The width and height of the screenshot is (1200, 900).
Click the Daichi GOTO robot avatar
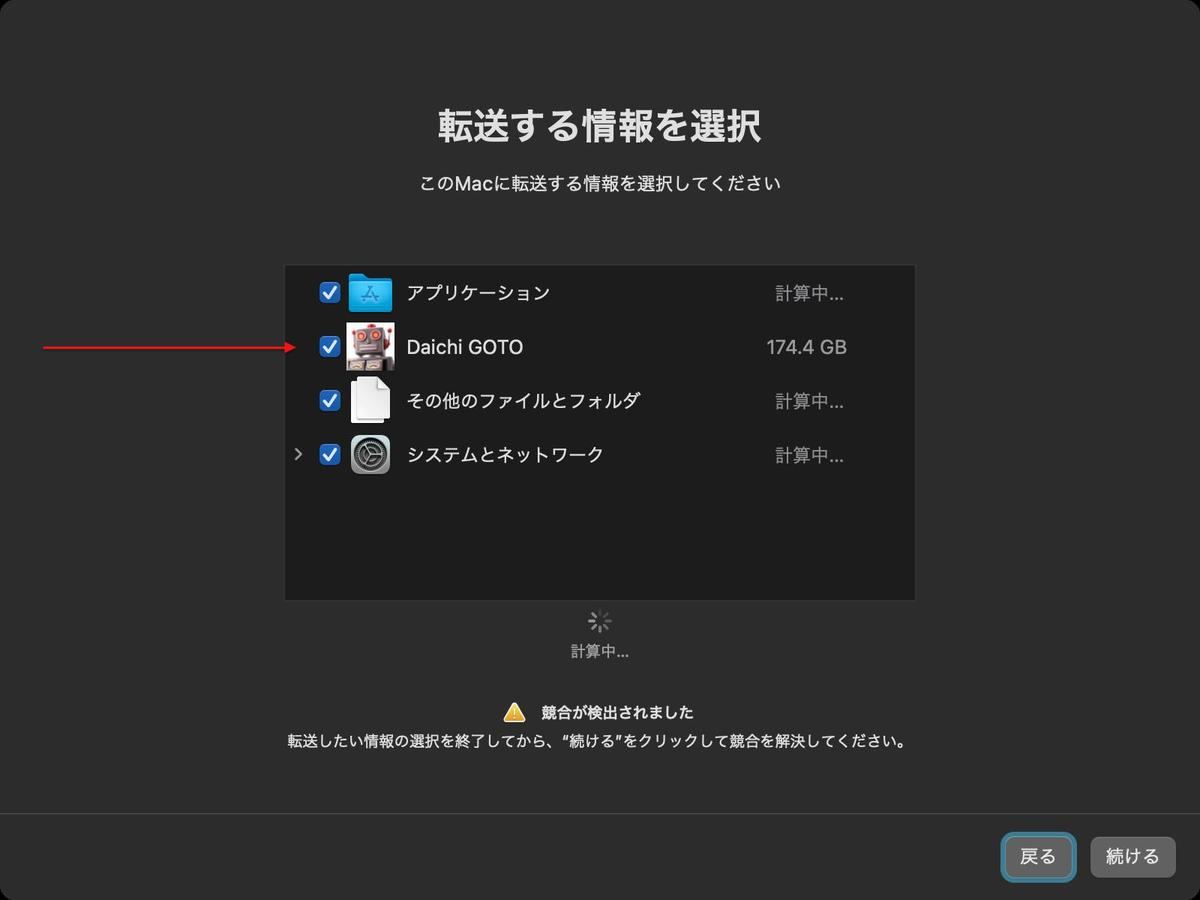pyautogui.click(x=370, y=347)
